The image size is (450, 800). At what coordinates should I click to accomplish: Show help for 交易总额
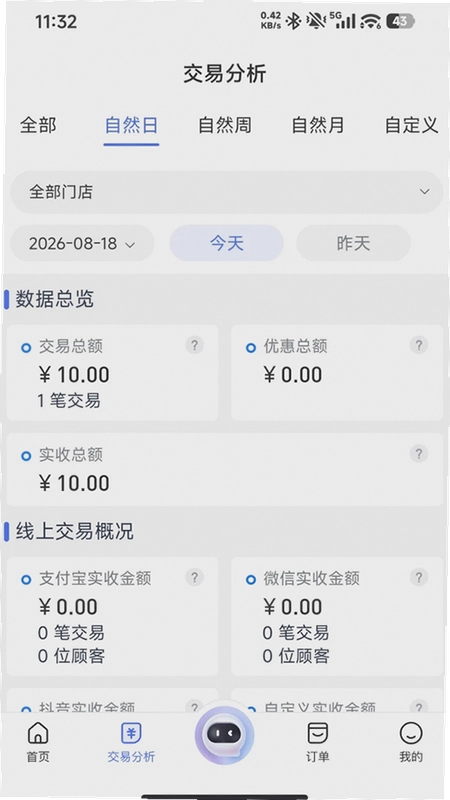[194, 345]
